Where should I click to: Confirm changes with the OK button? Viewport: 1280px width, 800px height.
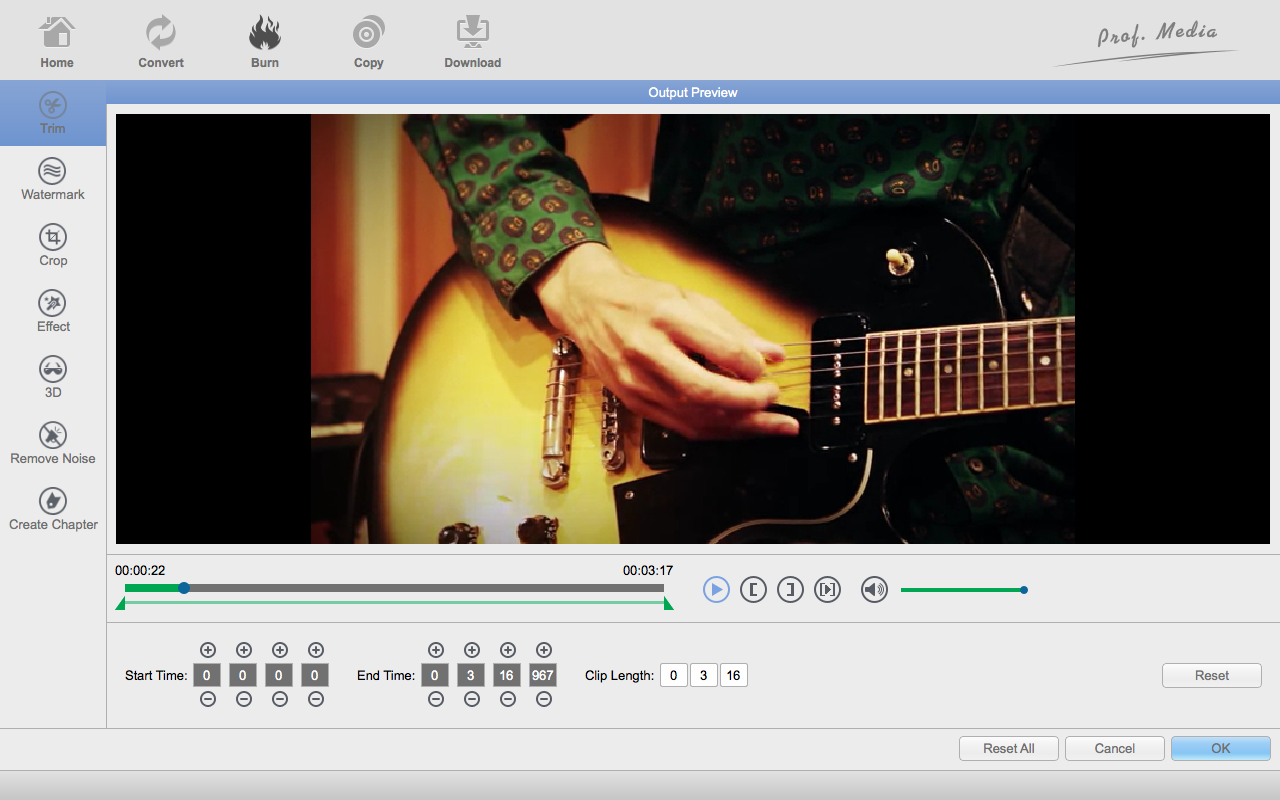pyautogui.click(x=1220, y=748)
